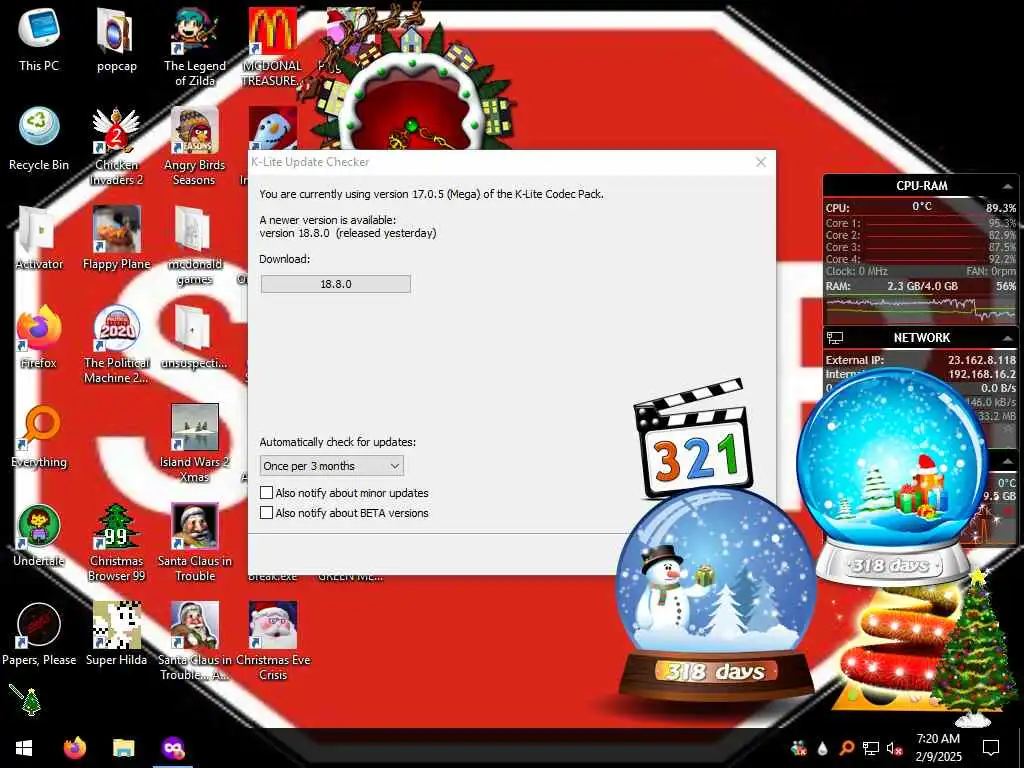The width and height of the screenshot is (1024, 768).
Task: Open the mcdonald games folder
Action: 195,246
